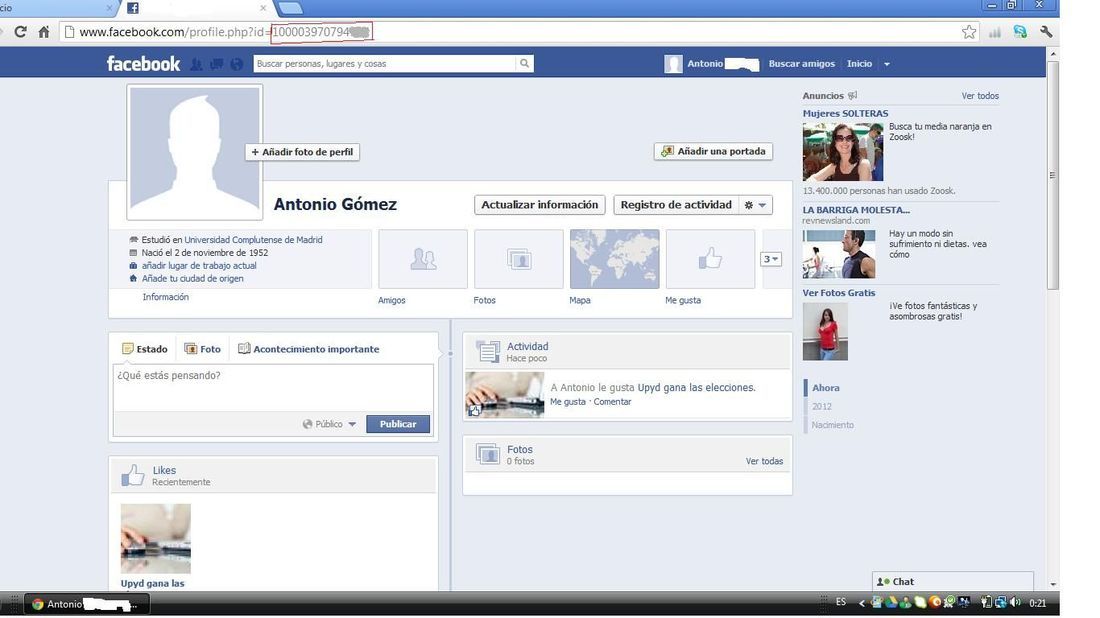Click the Actividad section icon
The image size is (1100, 618).
488,351
